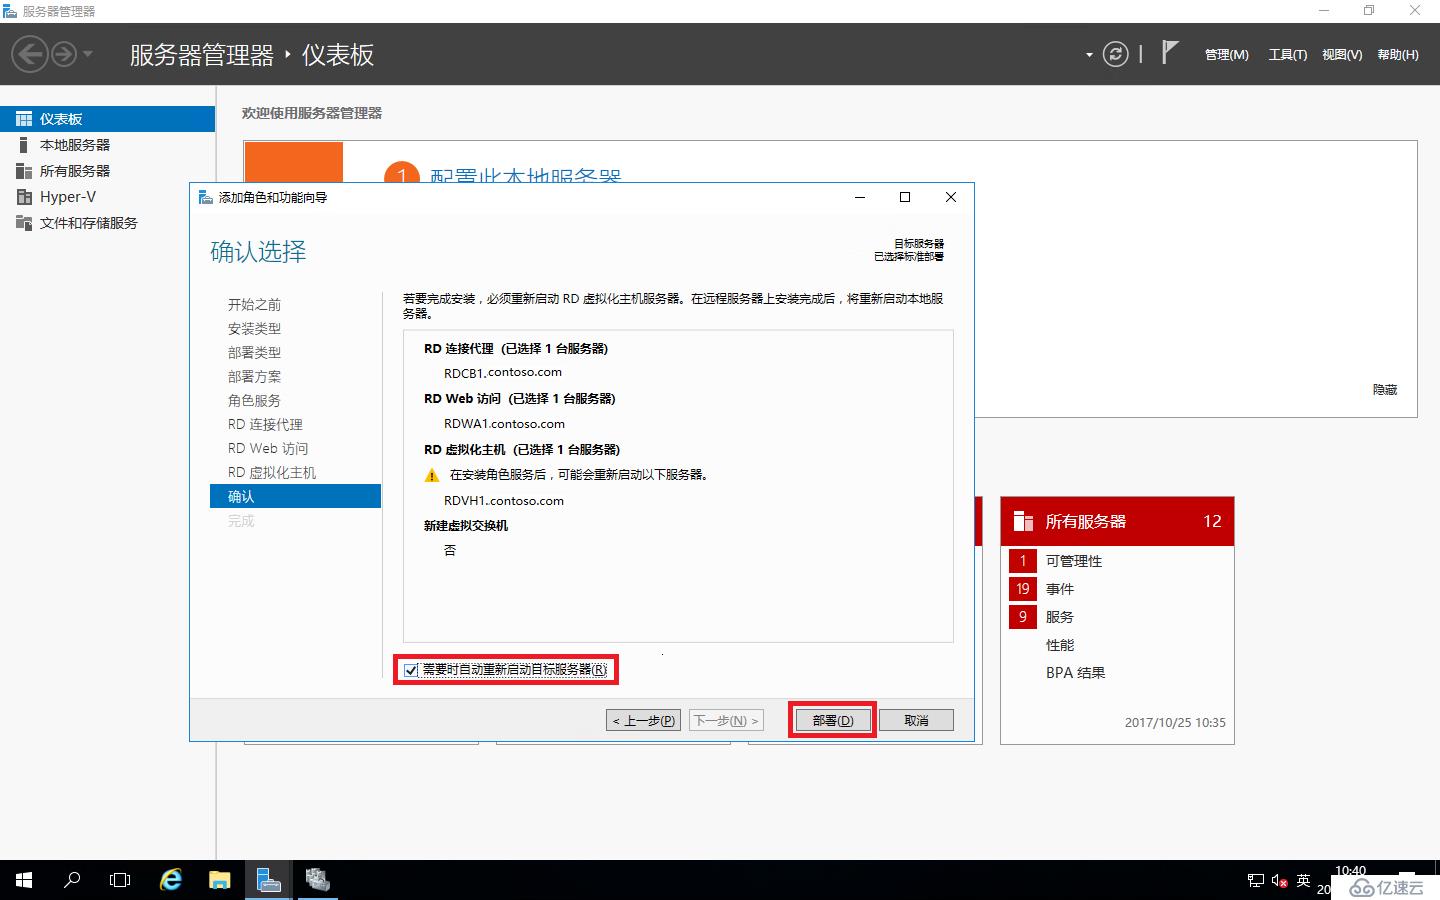
Task: Click the 文件和存储服务 sidebar icon
Action: [24, 223]
